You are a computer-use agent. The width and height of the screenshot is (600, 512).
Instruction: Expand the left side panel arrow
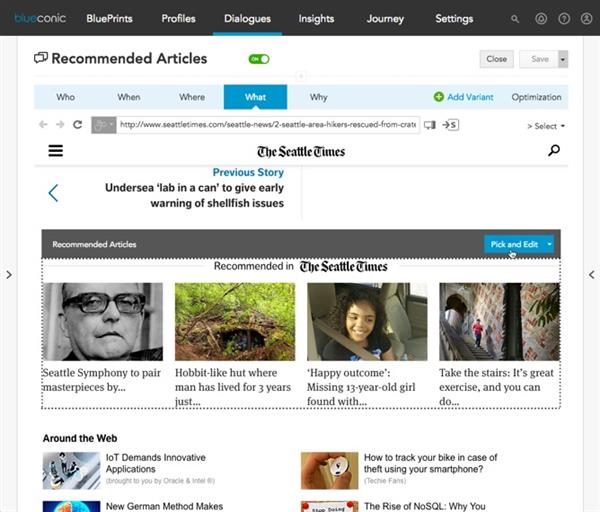[9, 274]
